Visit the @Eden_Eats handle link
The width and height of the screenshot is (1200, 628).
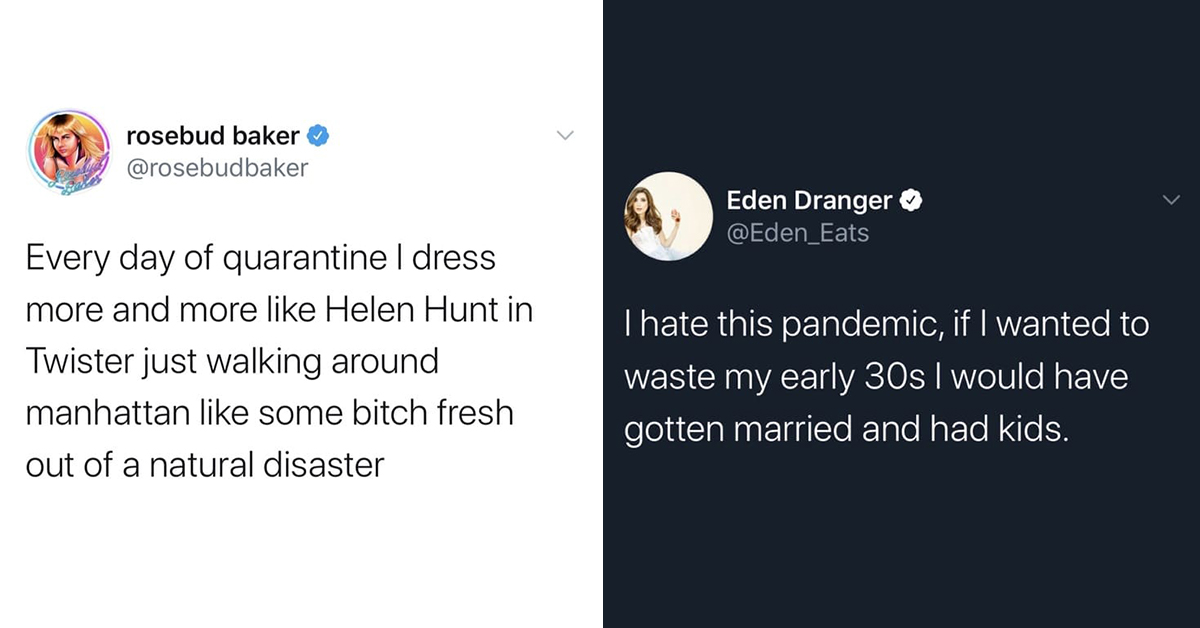coord(798,233)
